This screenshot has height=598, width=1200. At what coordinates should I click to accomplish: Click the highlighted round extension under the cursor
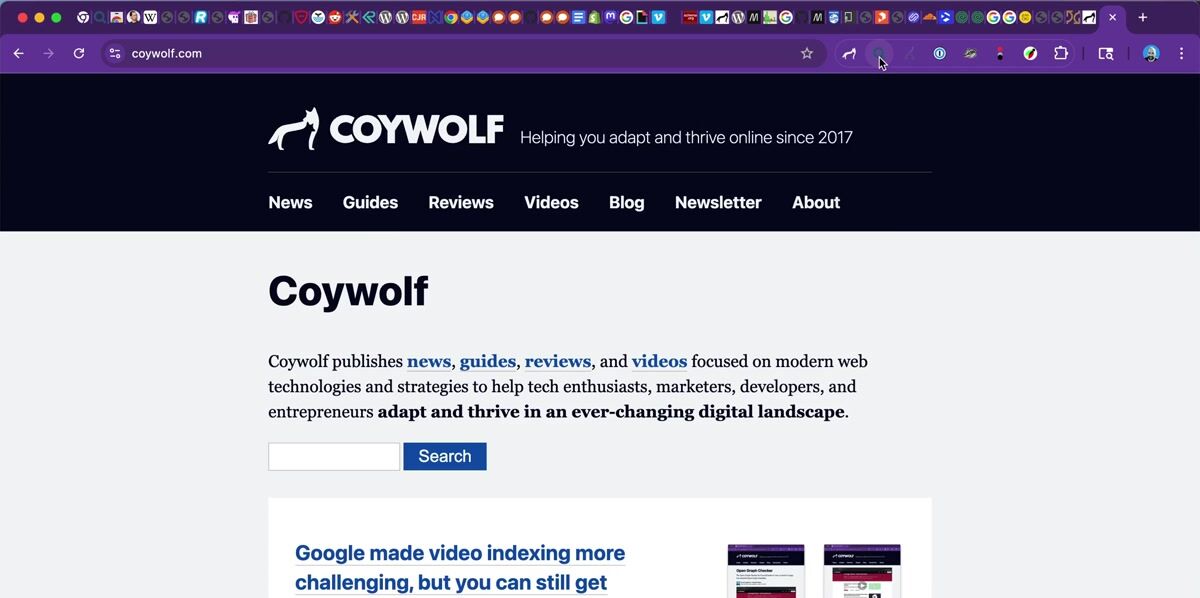click(878, 53)
